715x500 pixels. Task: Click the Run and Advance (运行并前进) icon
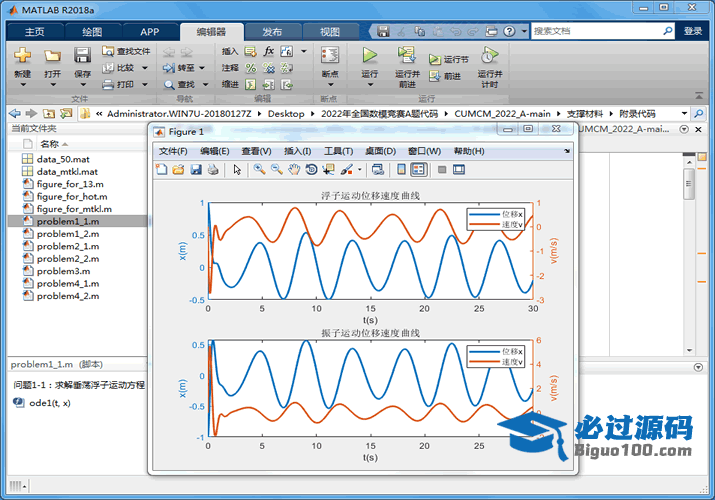(x=406, y=55)
